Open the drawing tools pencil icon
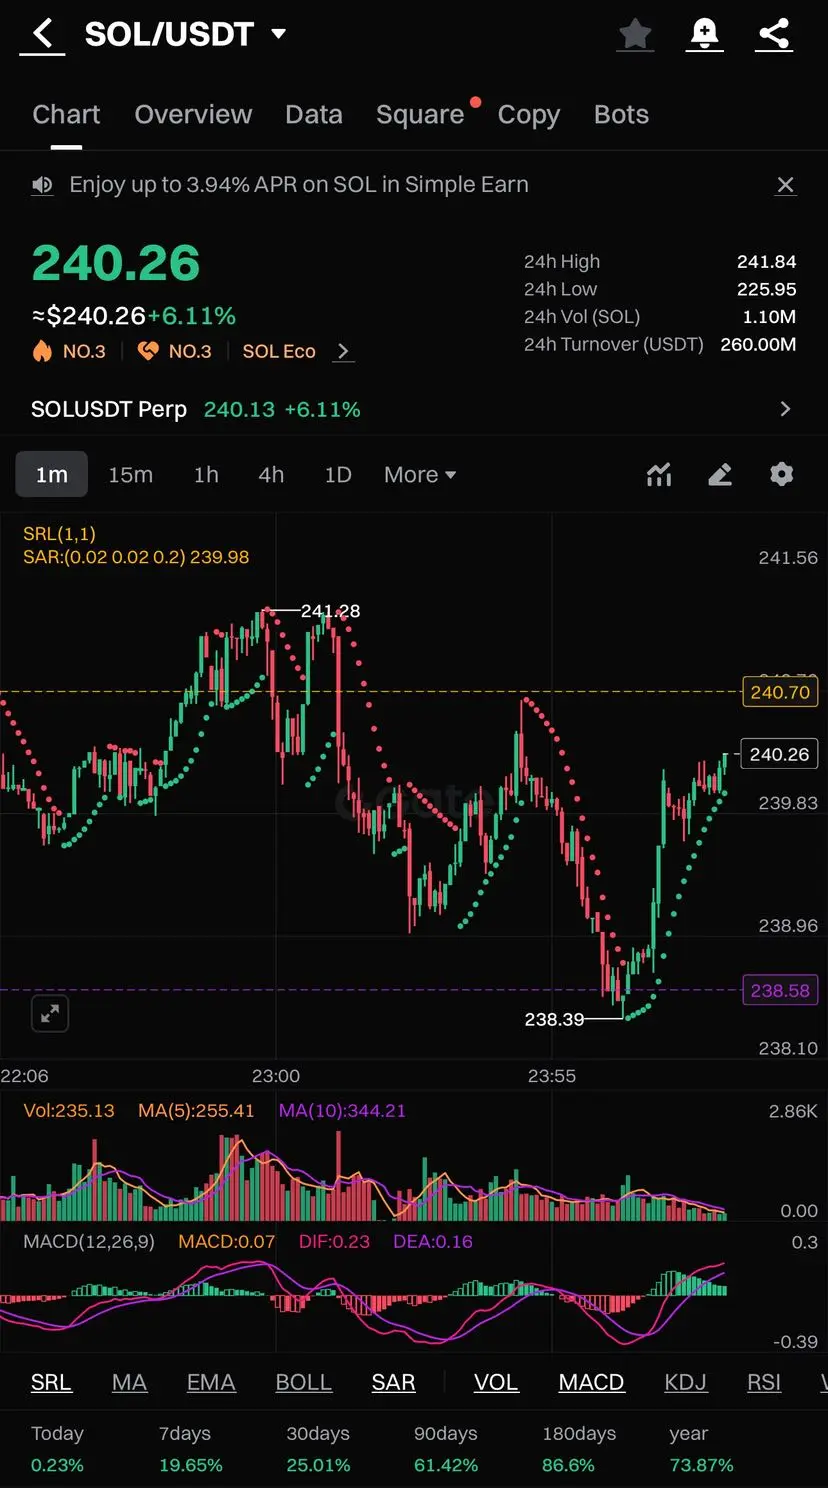Screen dimensions: 828x1488 (x=720, y=475)
